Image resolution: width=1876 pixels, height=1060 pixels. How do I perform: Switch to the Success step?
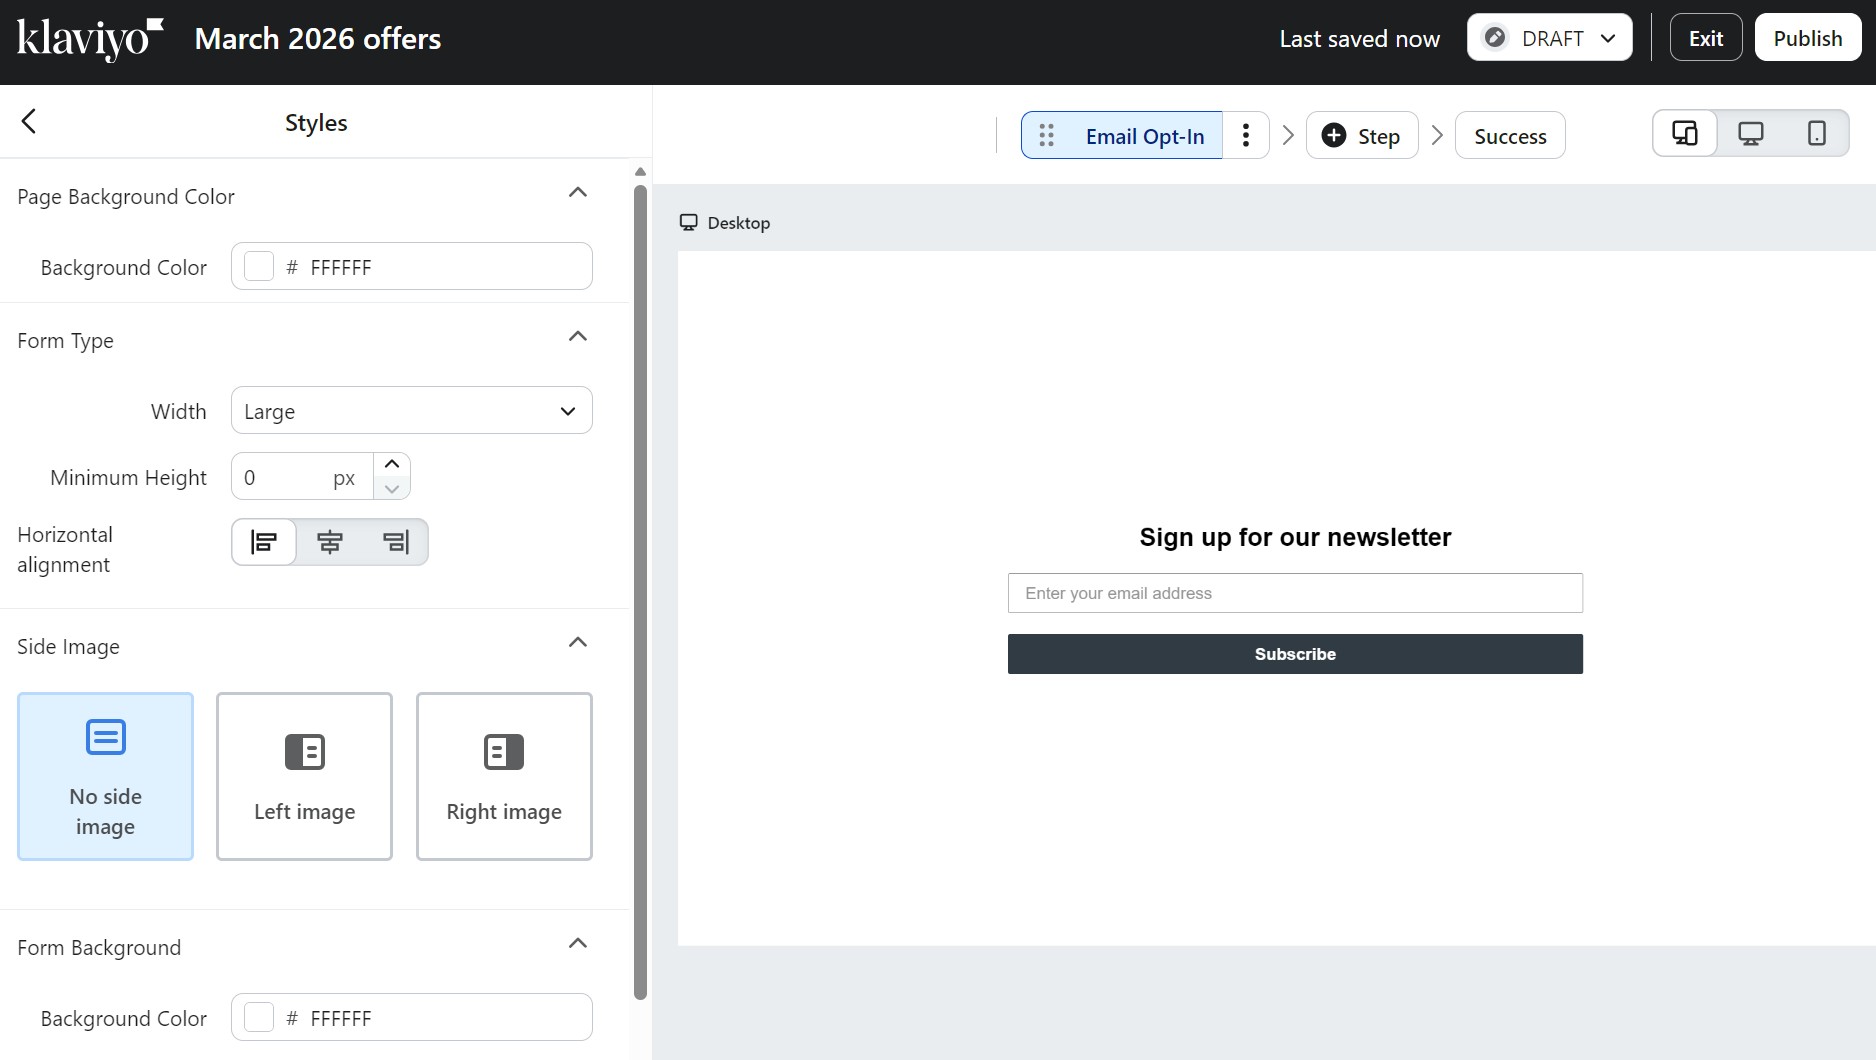1509,135
